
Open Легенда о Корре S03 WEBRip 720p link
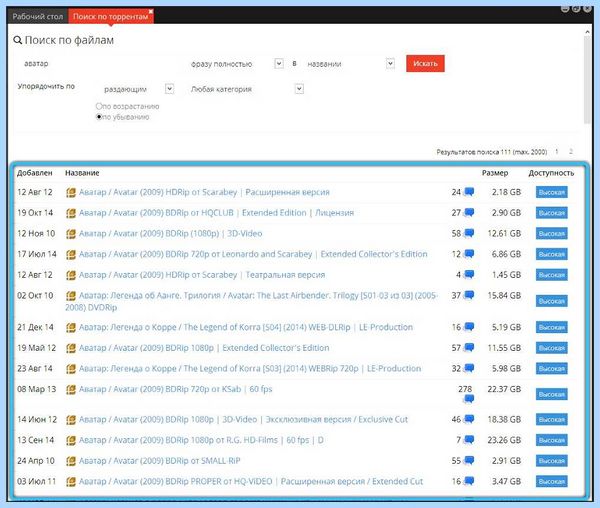point(250,368)
